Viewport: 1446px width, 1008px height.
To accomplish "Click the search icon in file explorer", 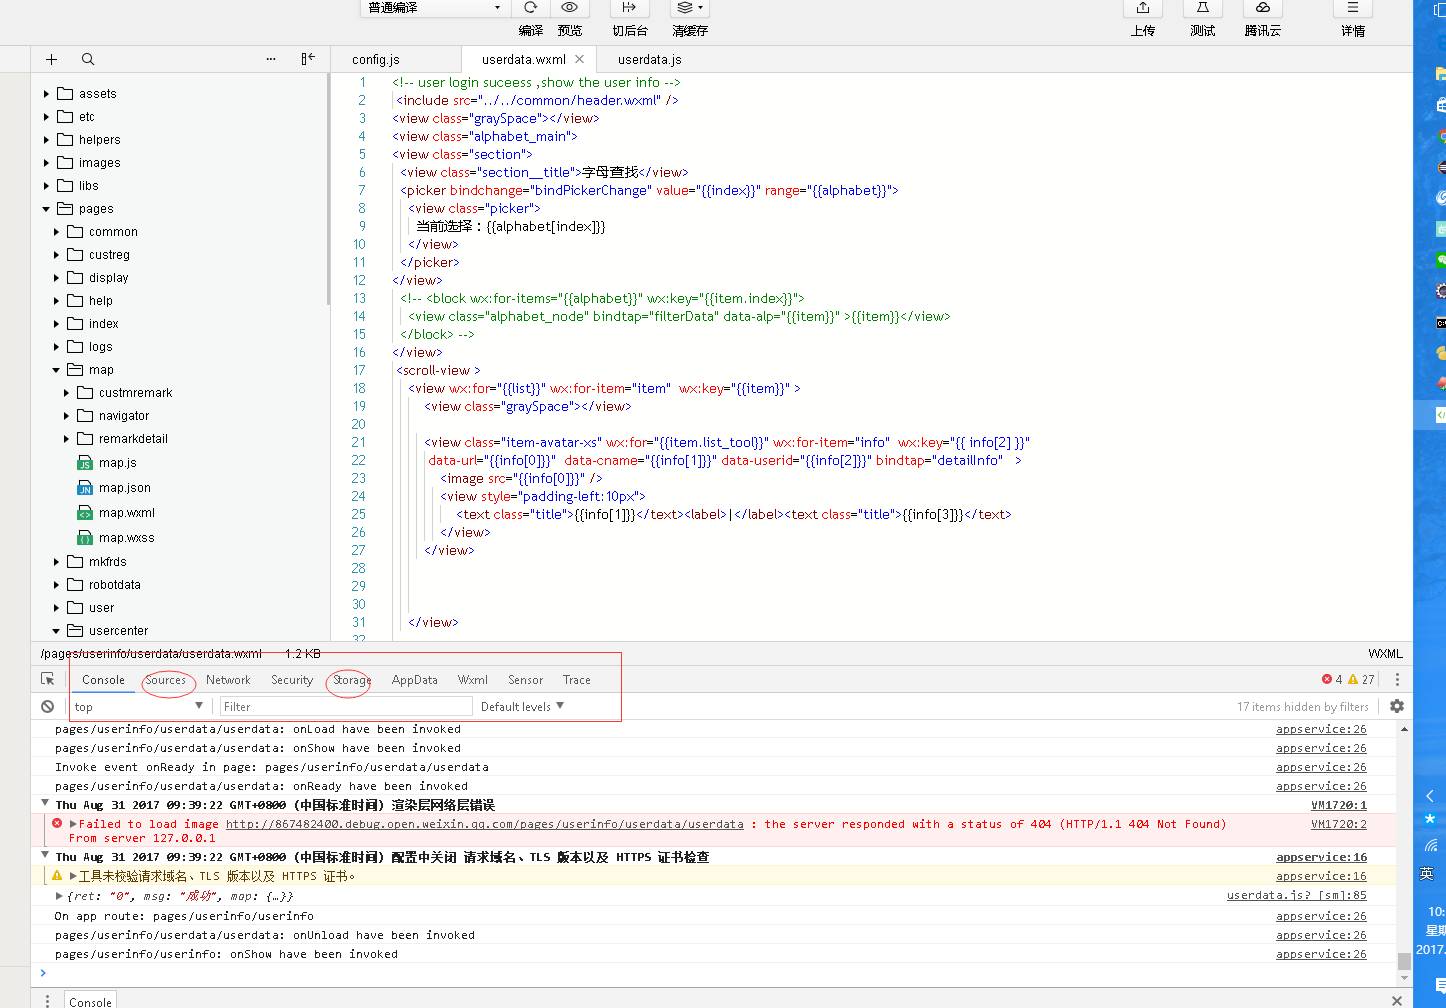I will pos(88,59).
